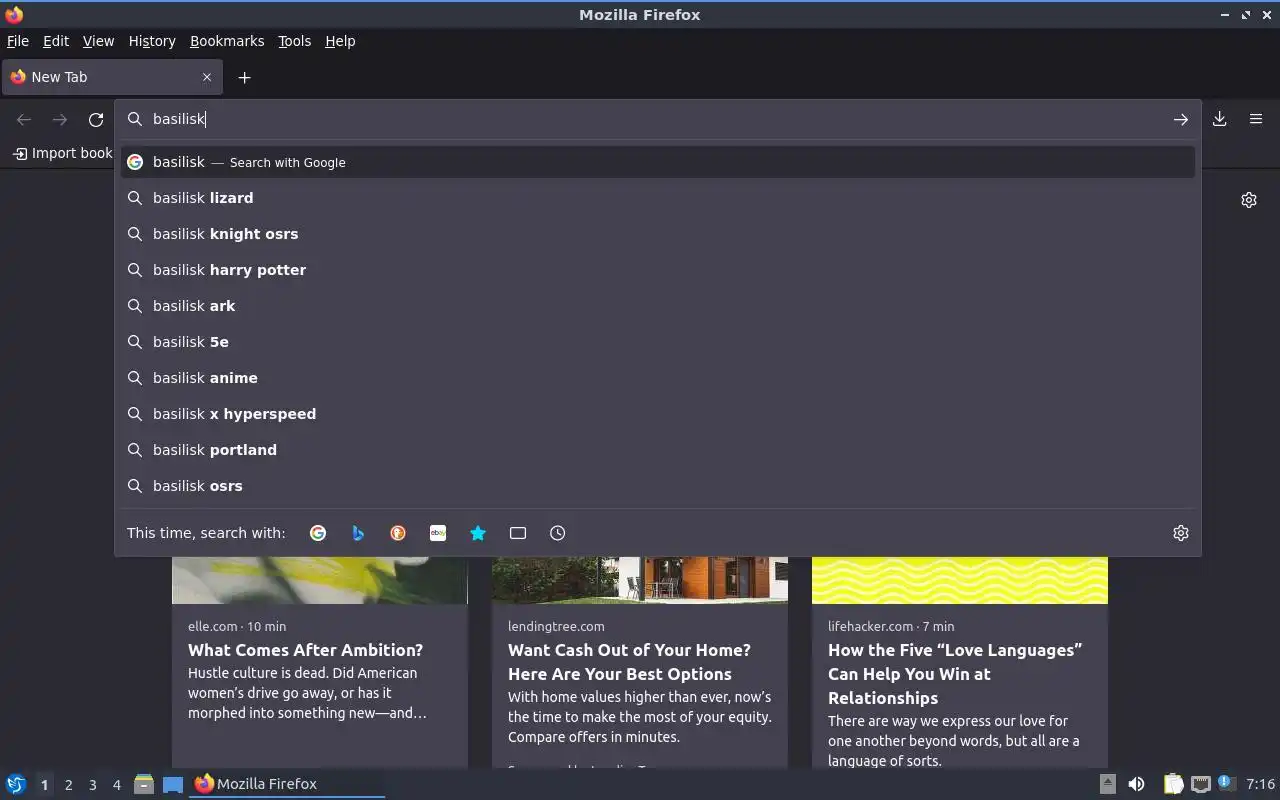Pick the 'basilisk harry potter' suggestion
The image size is (1280, 800).
[658, 270]
